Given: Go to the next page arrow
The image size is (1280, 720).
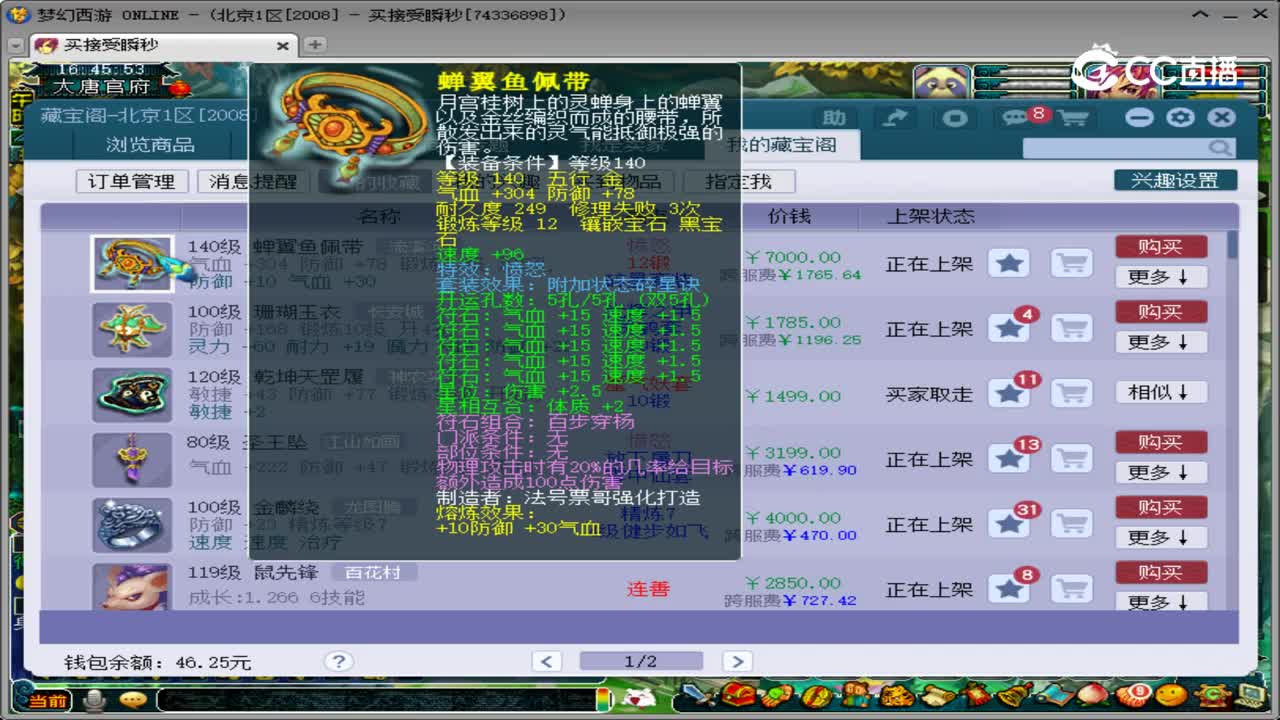Looking at the screenshot, I should [737, 661].
